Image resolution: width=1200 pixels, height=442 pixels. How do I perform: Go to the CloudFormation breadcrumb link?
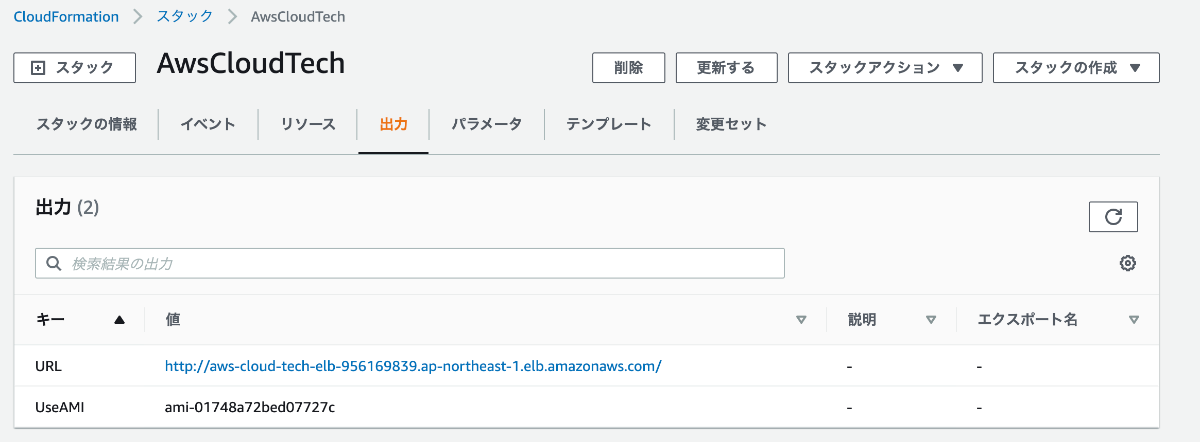[x=66, y=17]
